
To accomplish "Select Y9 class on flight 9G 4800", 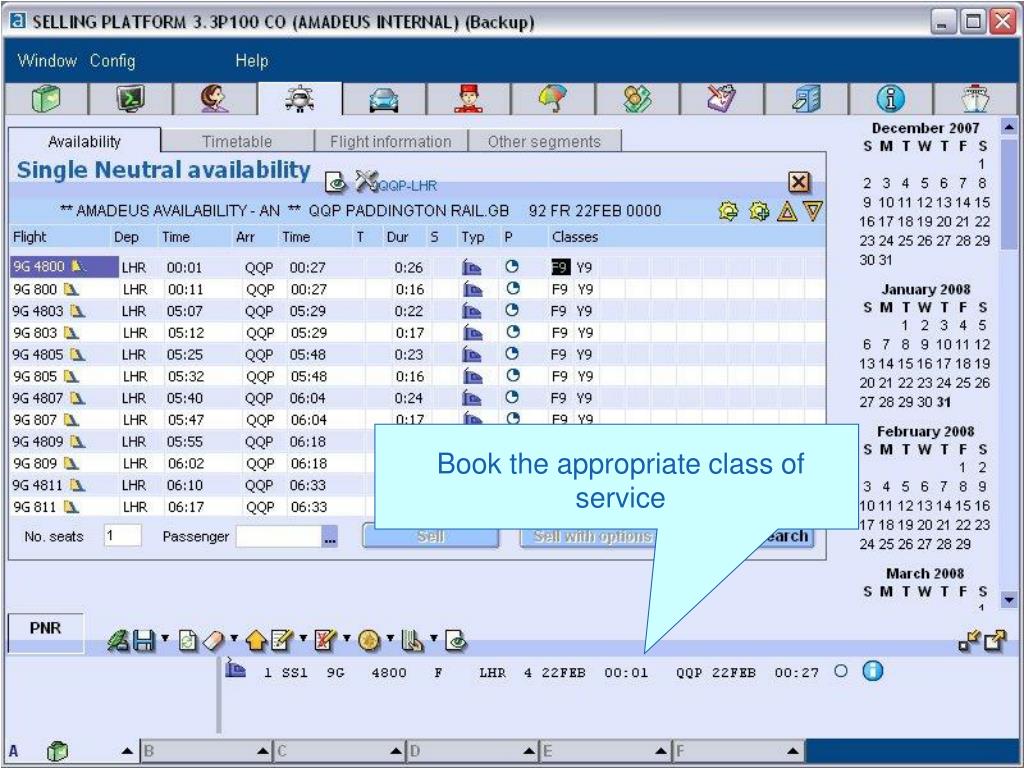I will point(584,267).
